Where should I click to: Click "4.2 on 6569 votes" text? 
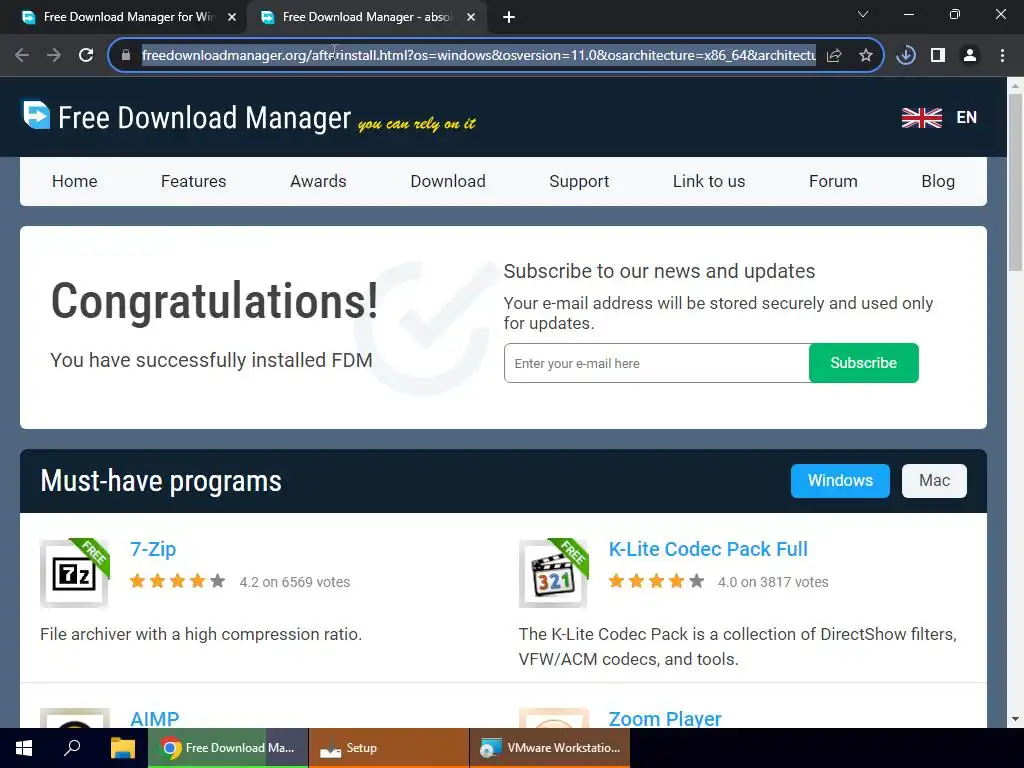click(295, 582)
